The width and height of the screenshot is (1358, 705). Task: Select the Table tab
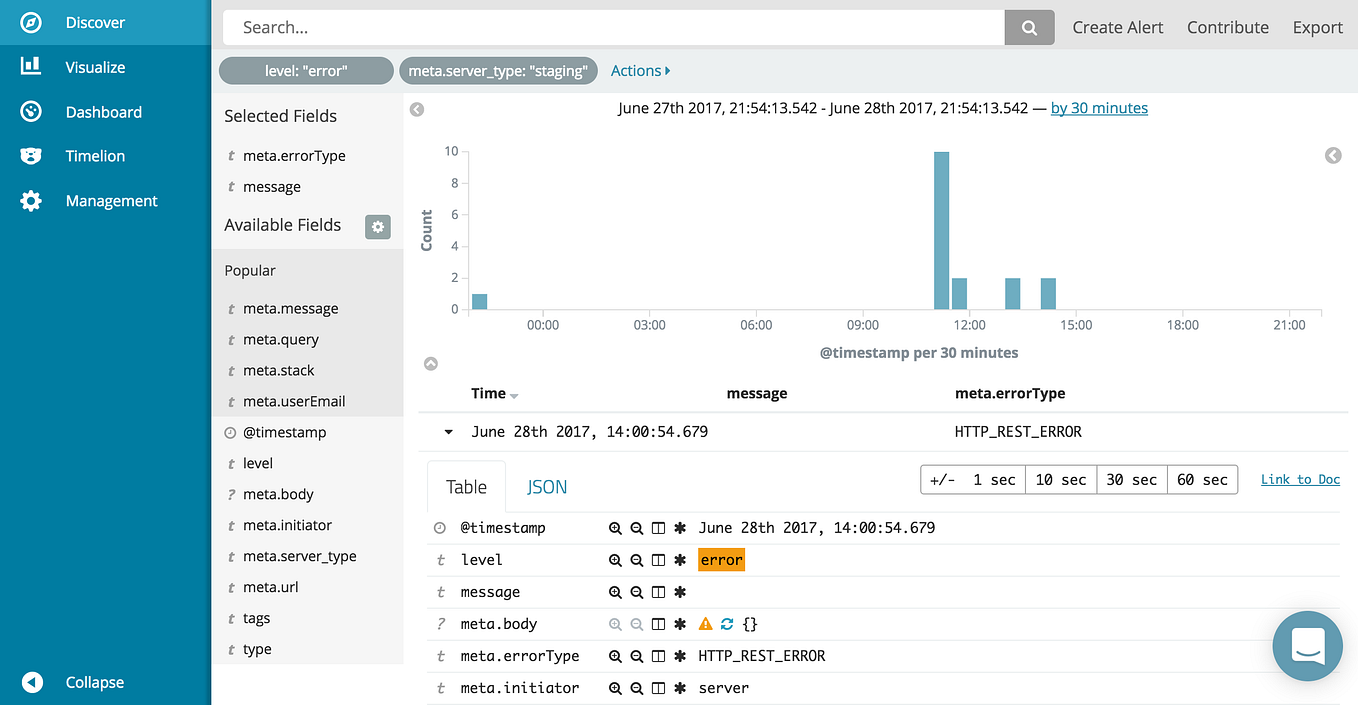(x=466, y=486)
